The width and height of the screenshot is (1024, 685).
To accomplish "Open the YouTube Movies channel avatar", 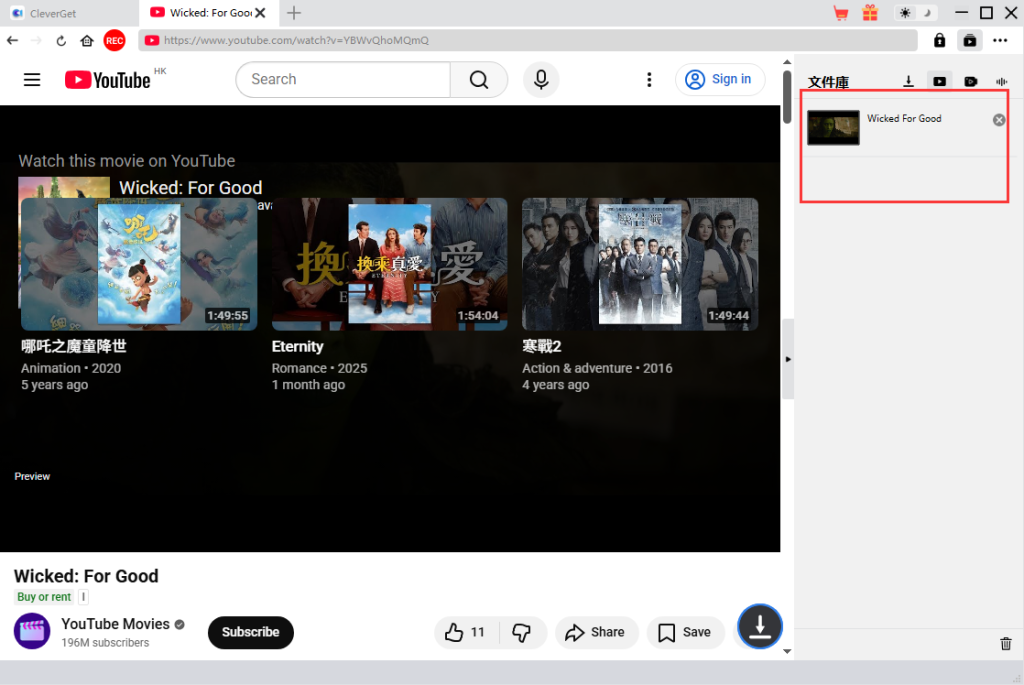I will (32, 631).
